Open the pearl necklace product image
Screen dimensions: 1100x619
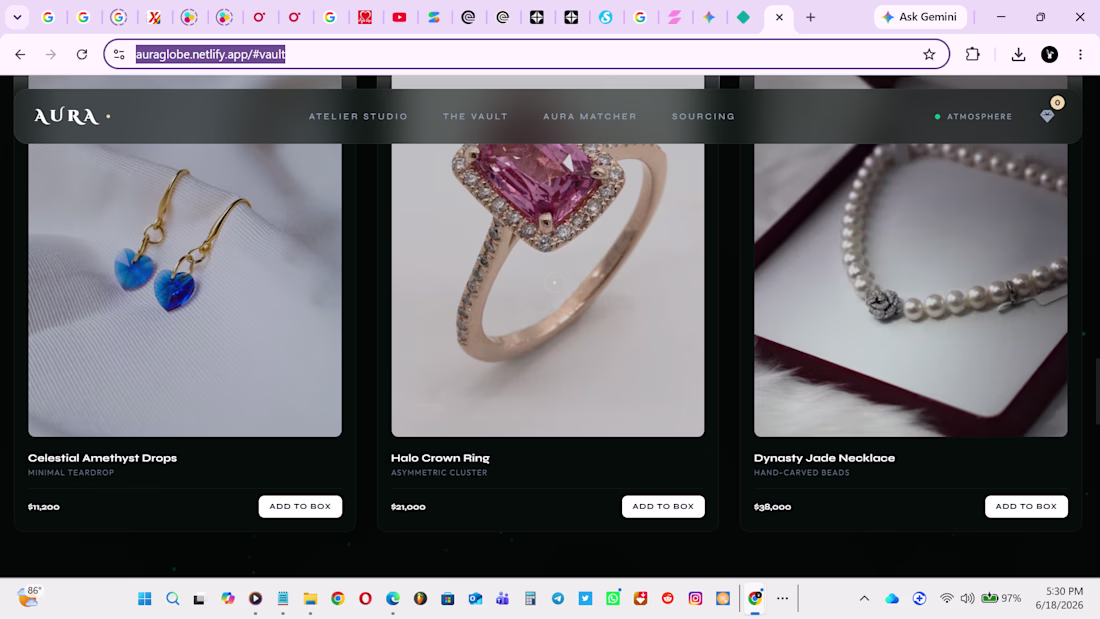[x=911, y=290]
